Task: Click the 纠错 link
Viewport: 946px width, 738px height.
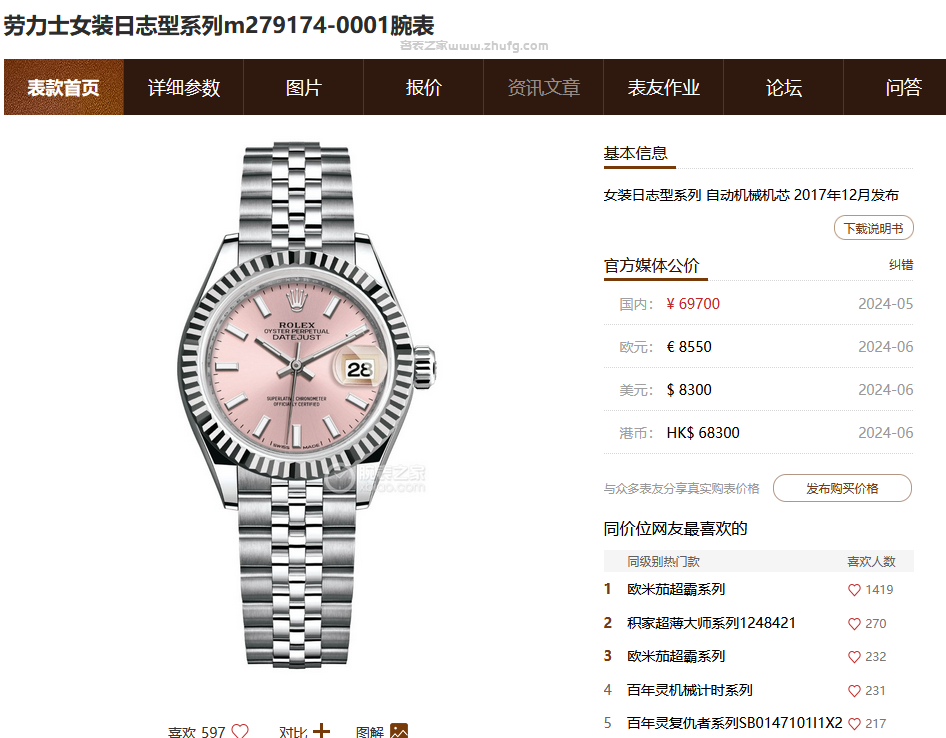Action: pos(901,265)
